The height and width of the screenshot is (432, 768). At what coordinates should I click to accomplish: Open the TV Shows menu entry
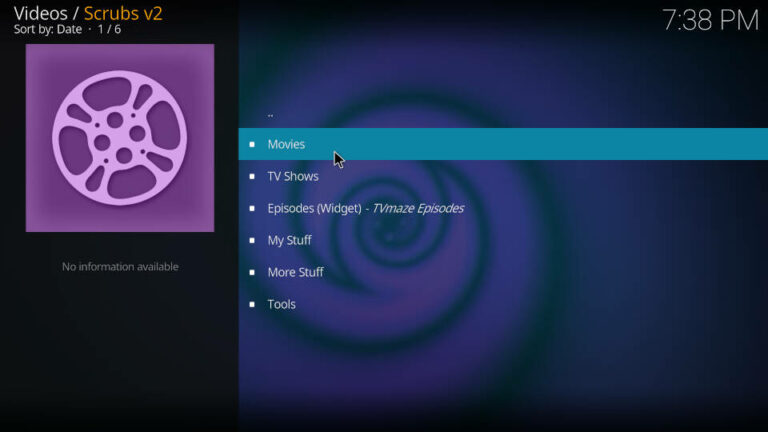point(503,176)
